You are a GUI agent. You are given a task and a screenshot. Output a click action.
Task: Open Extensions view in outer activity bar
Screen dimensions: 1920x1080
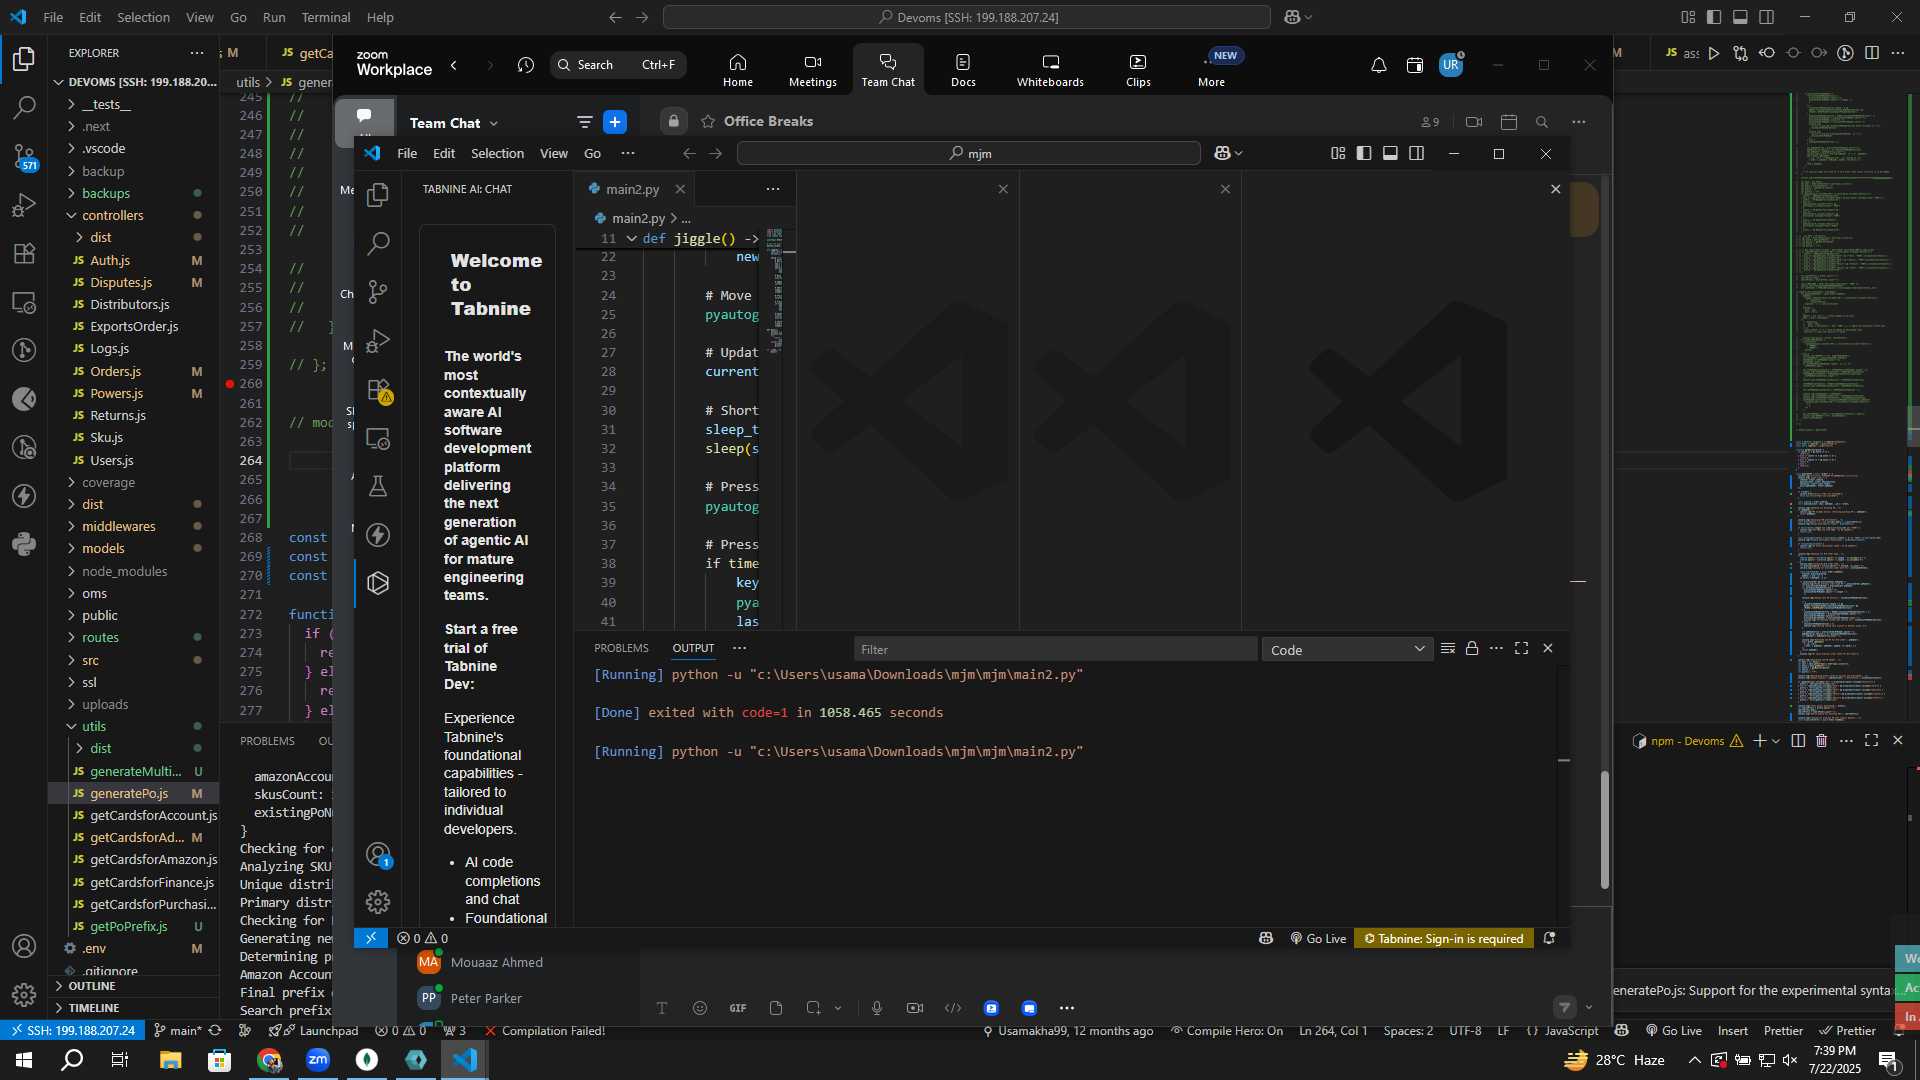tap(24, 253)
